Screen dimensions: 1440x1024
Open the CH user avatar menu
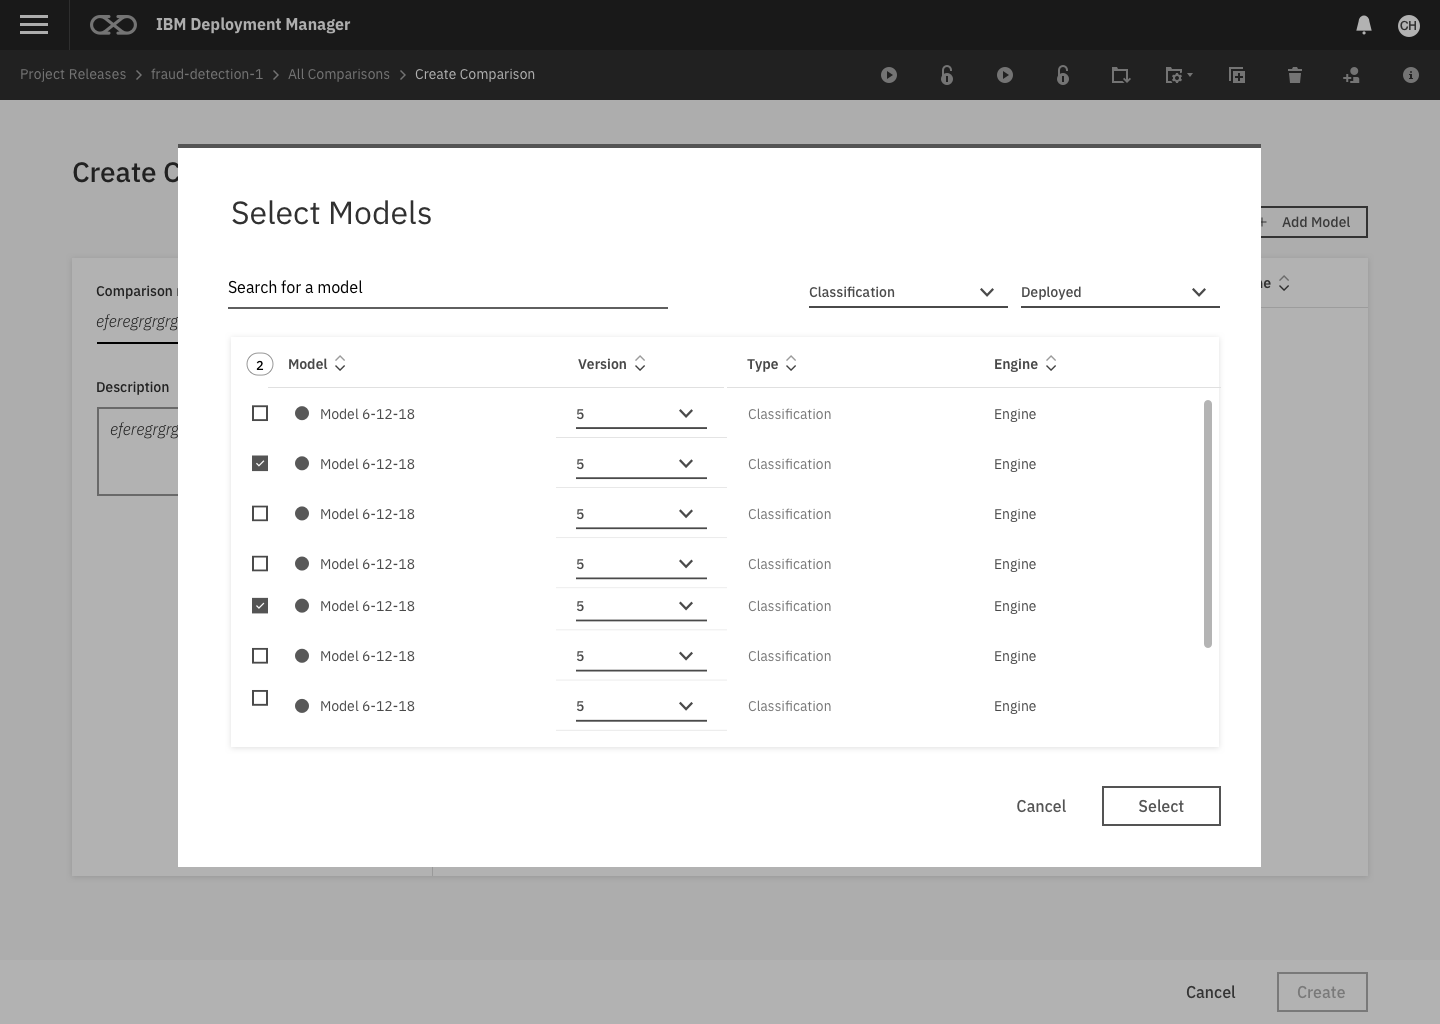(x=1408, y=25)
